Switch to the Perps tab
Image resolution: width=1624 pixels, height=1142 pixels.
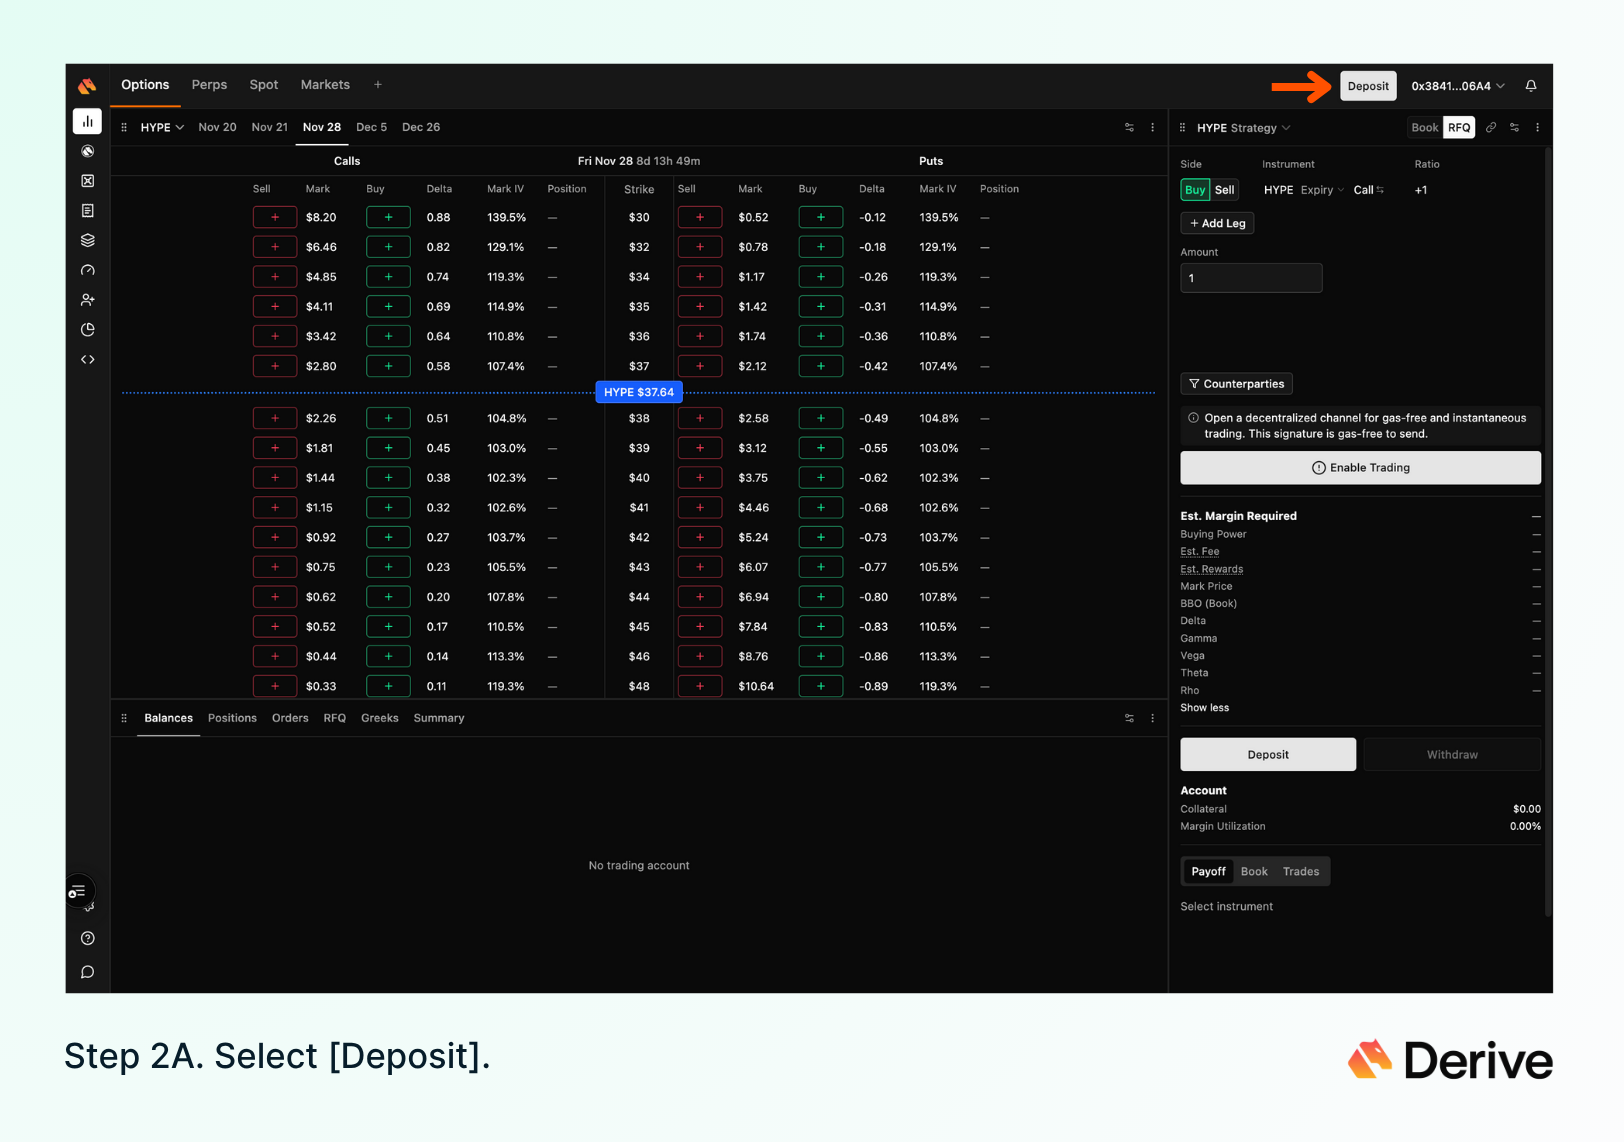pos(209,85)
